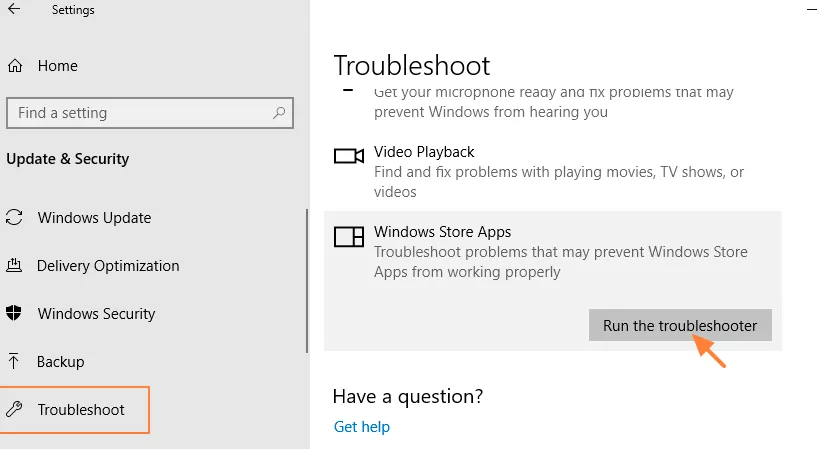Click the Update & Security heading
Image resolution: width=829 pixels, height=449 pixels.
pyautogui.click(x=68, y=159)
